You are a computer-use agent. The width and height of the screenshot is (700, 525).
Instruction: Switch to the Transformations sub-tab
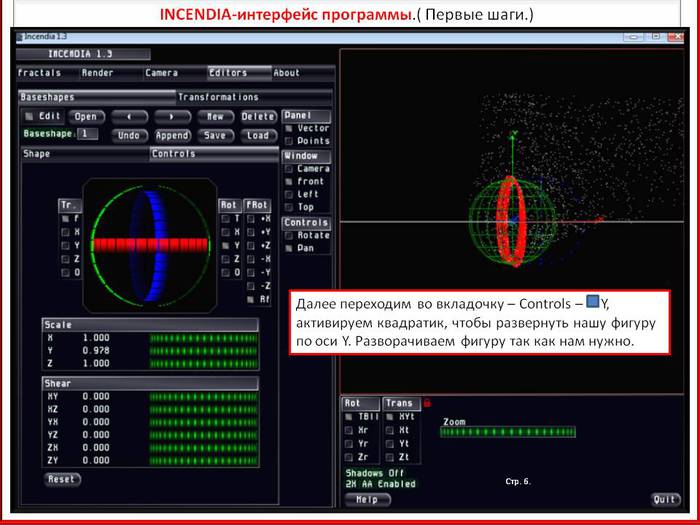pos(254,97)
